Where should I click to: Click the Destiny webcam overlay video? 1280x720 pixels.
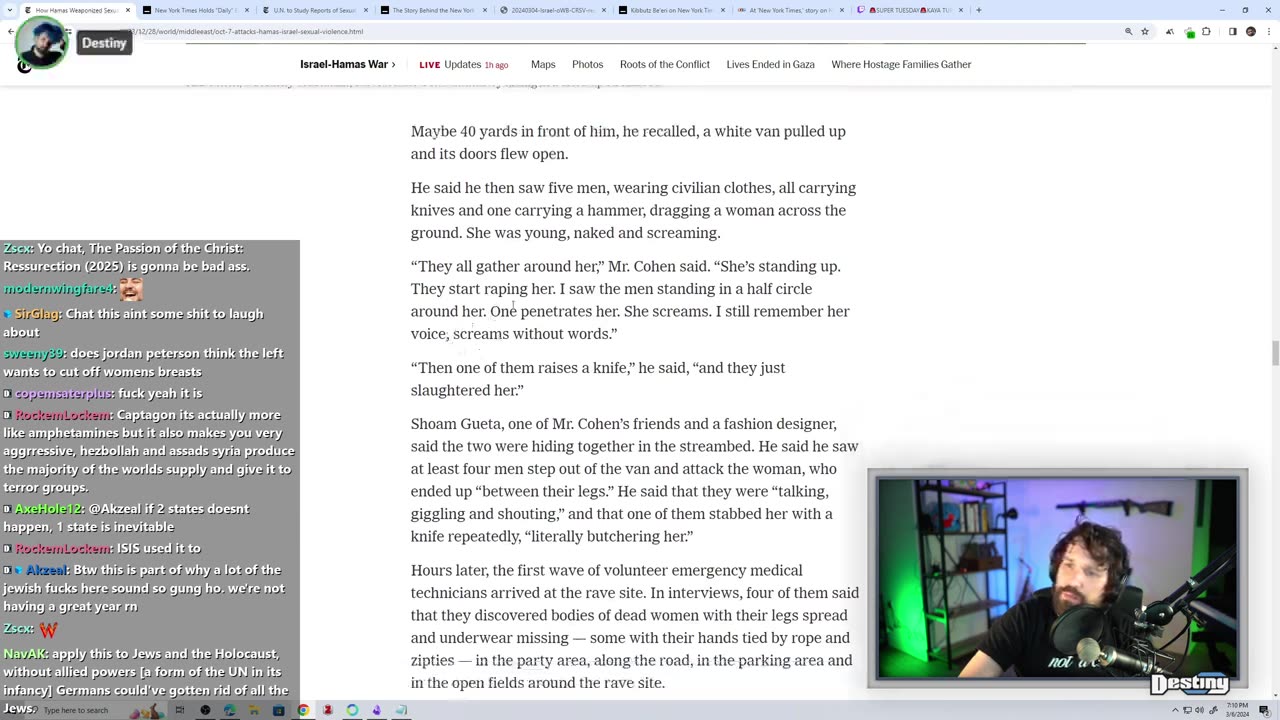1057,578
